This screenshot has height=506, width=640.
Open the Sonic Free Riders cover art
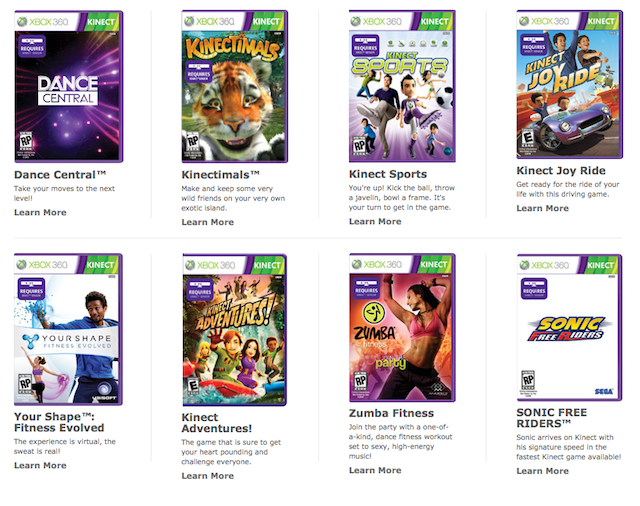tap(569, 328)
